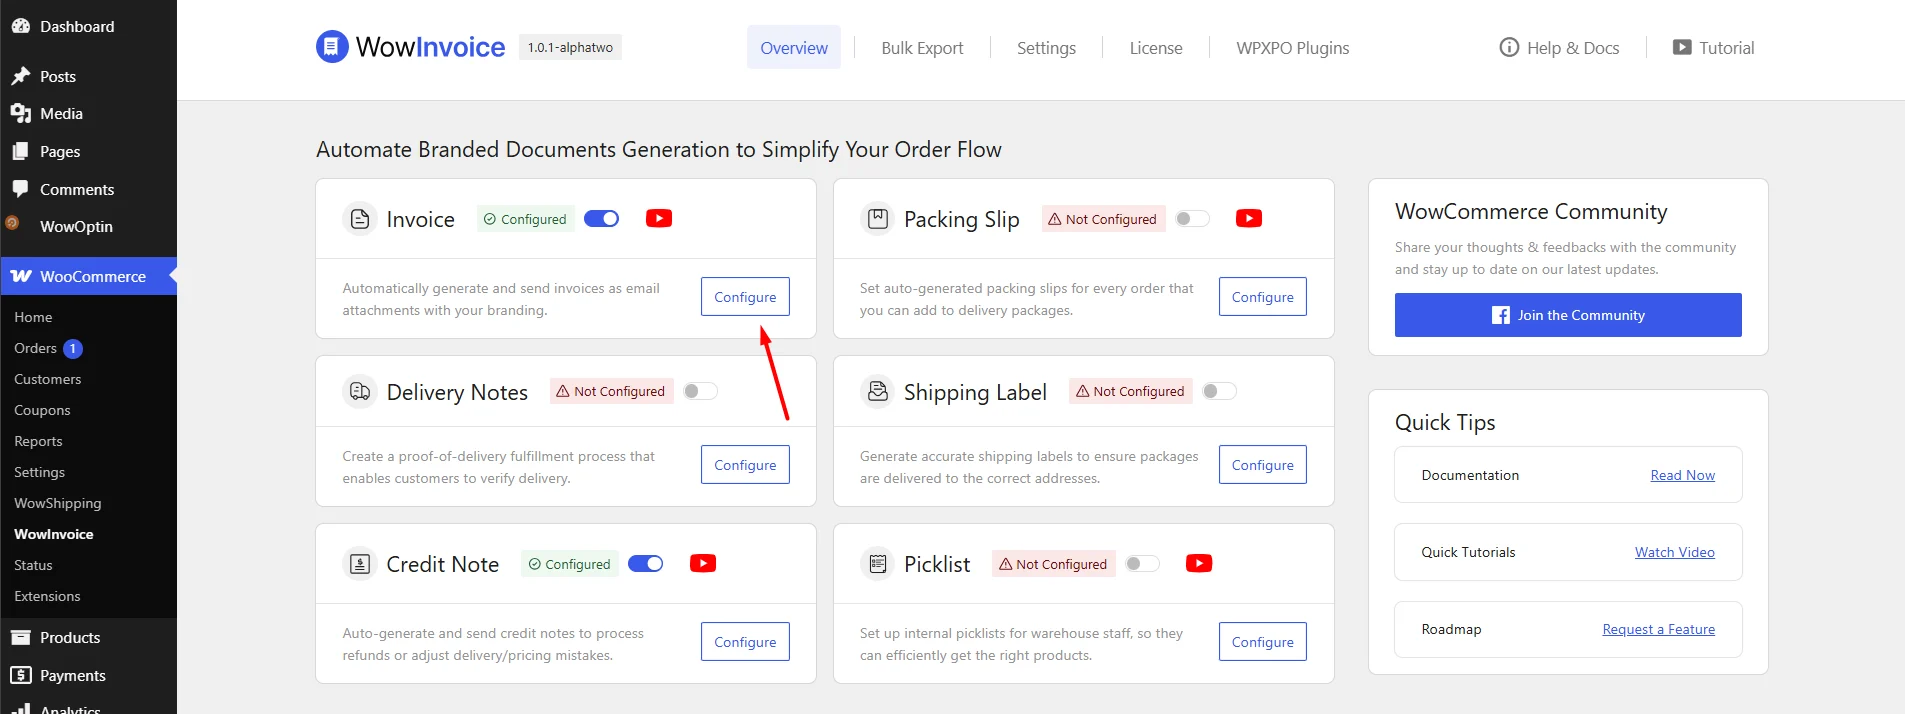Enable the Shipping Label toggle switch
This screenshot has width=1905, height=714.
pos(1219,391)
